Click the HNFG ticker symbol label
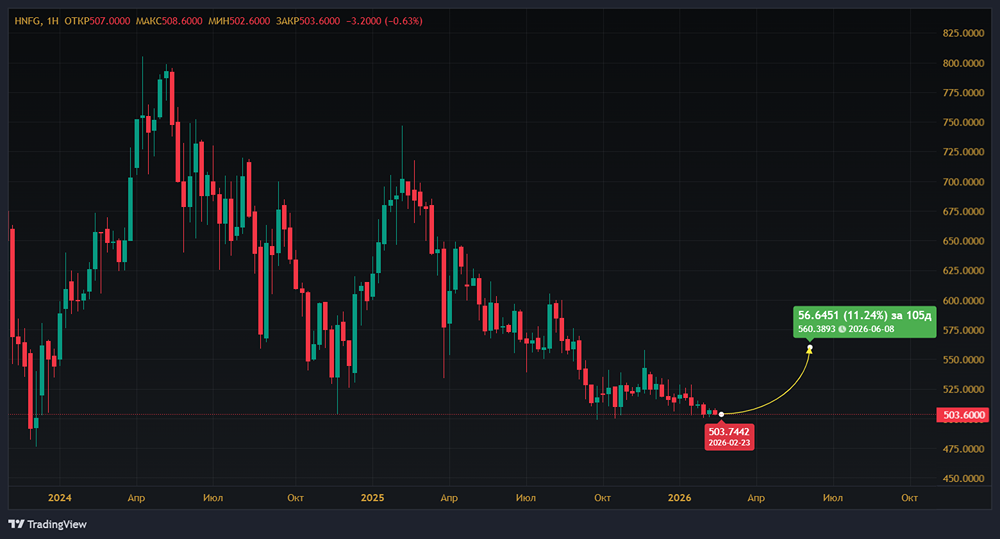 [x=27, y=21]
